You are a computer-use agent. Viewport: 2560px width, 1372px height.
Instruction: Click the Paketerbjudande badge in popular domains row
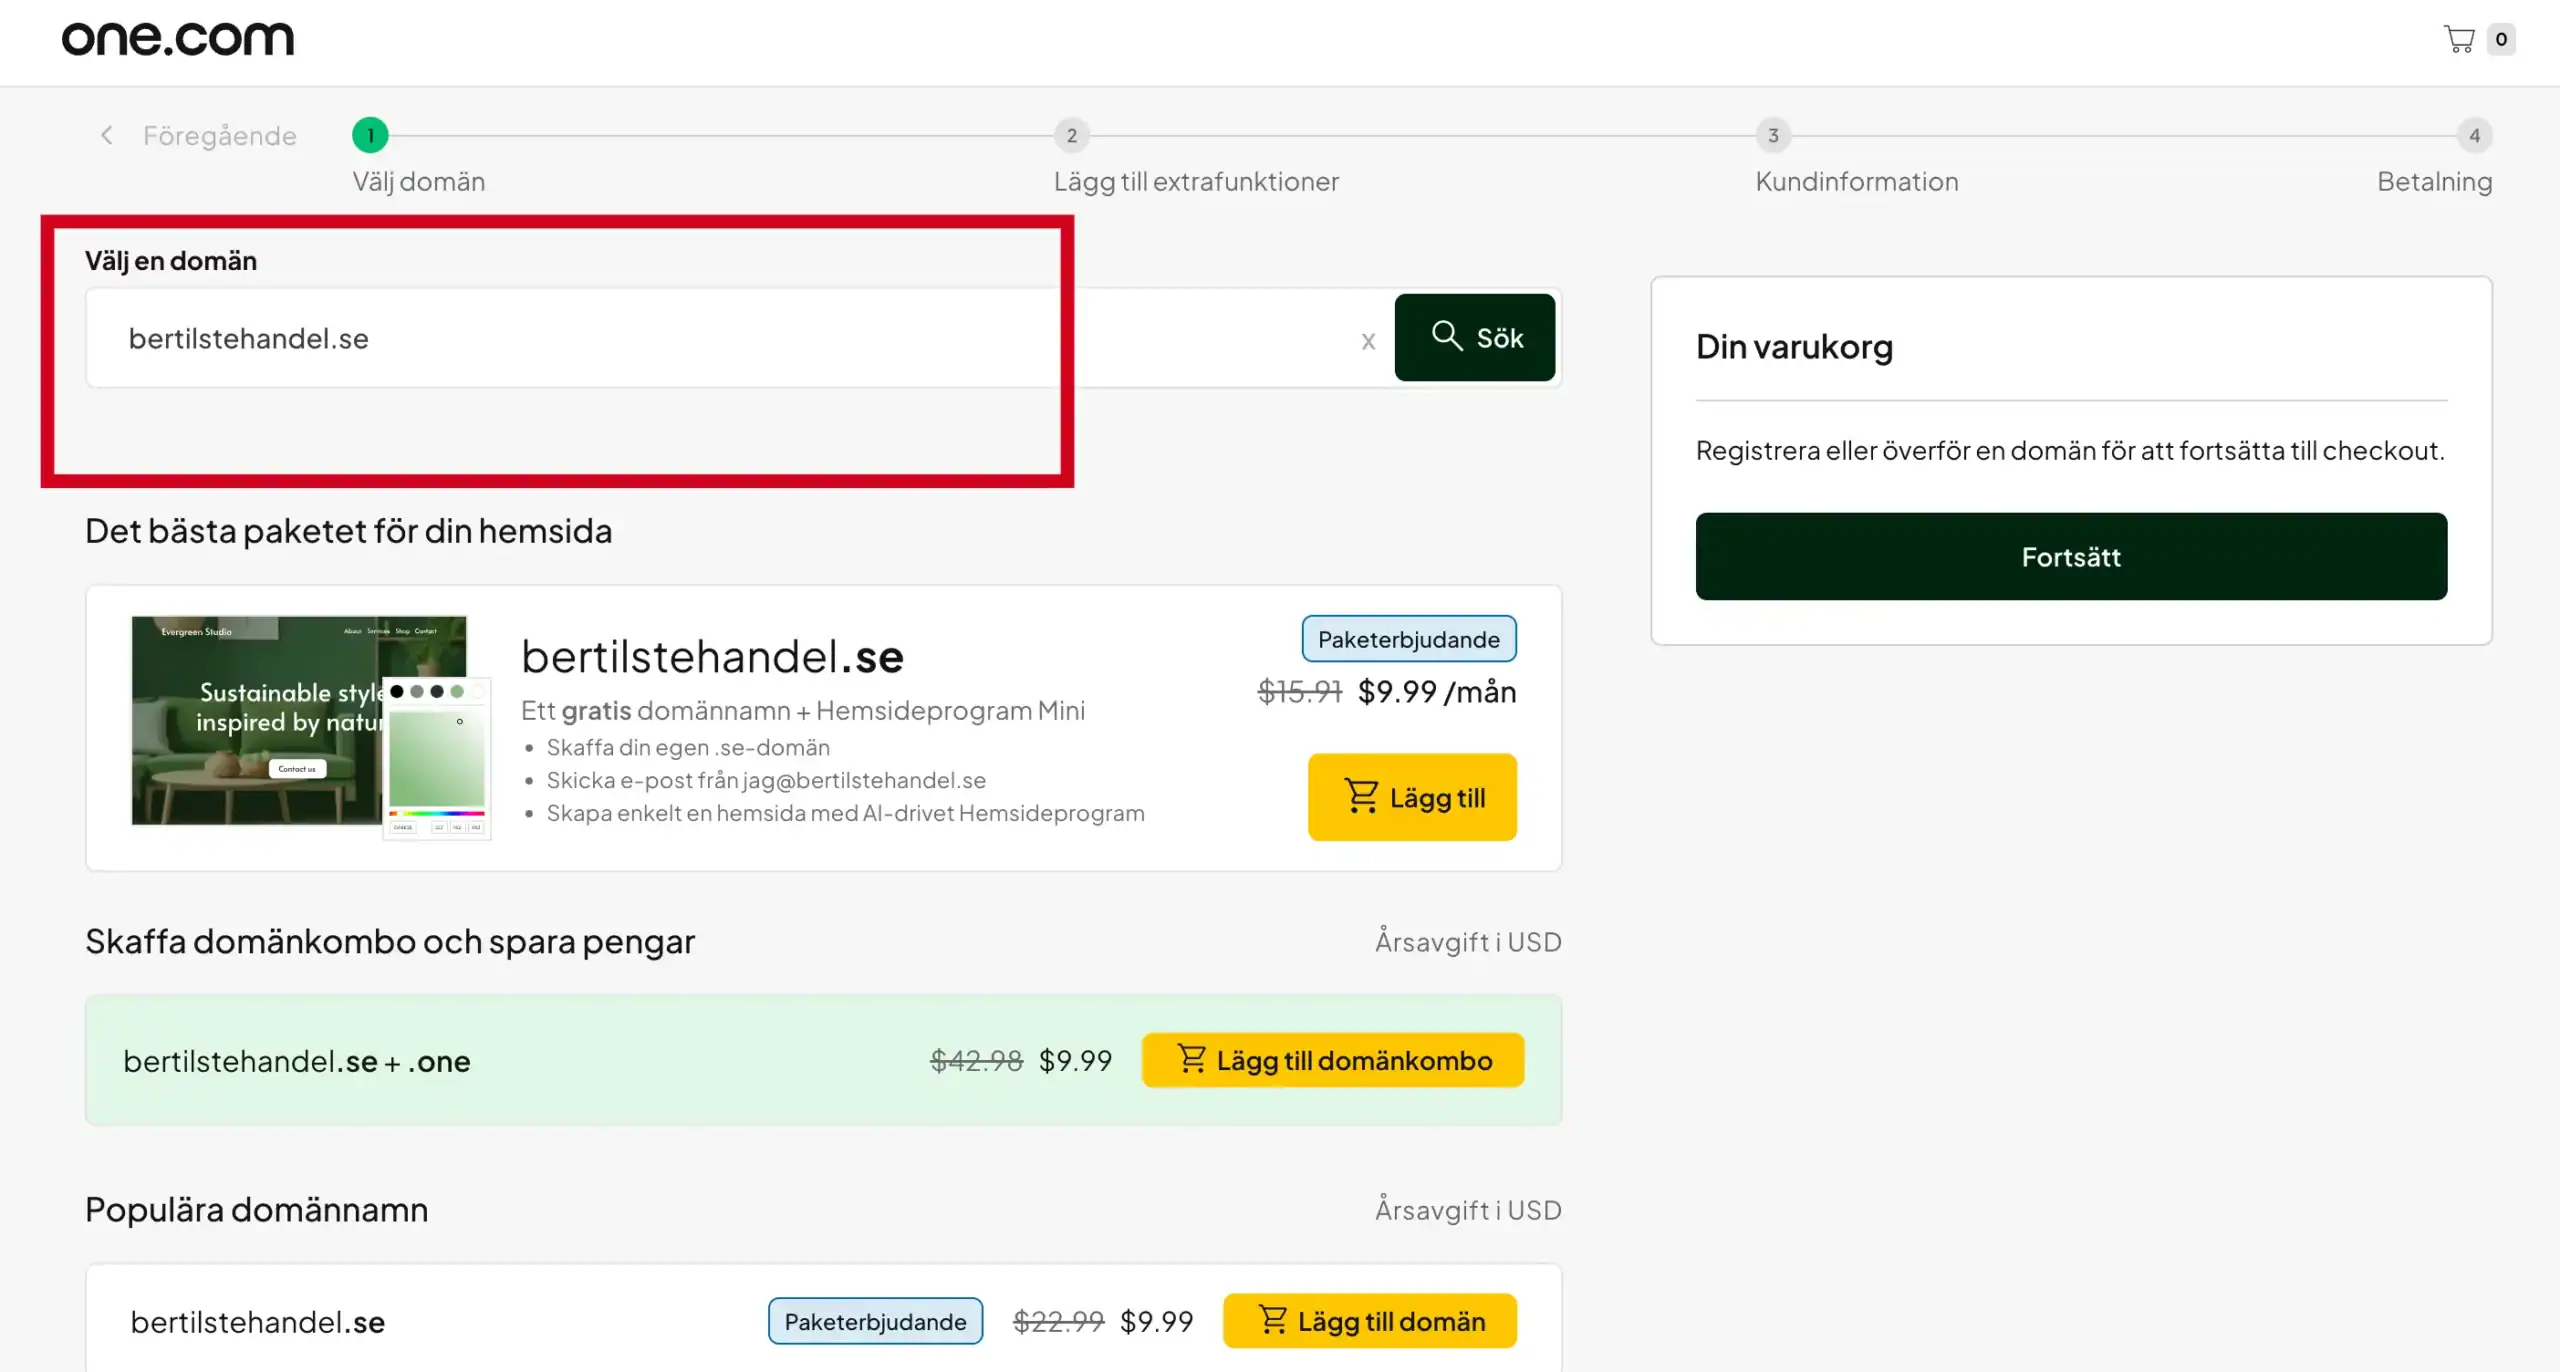pos(875,1321)
